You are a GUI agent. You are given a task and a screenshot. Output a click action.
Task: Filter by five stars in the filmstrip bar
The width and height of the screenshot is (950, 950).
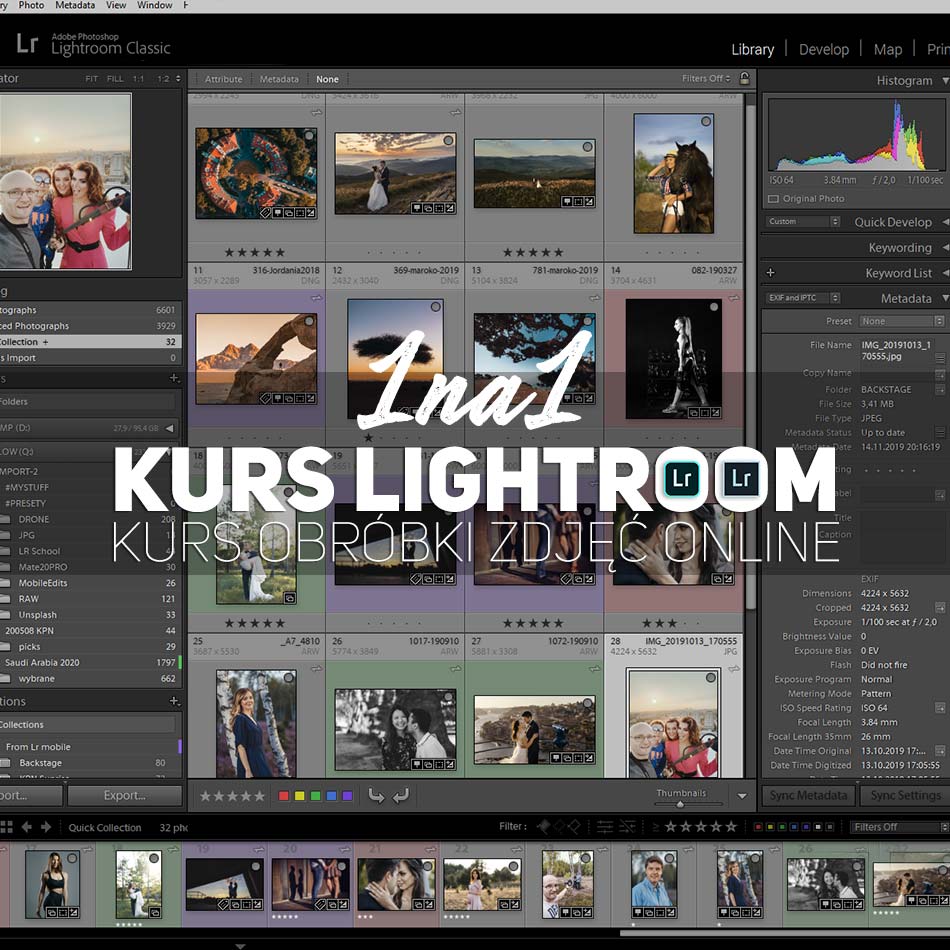(x=731, y=826)
